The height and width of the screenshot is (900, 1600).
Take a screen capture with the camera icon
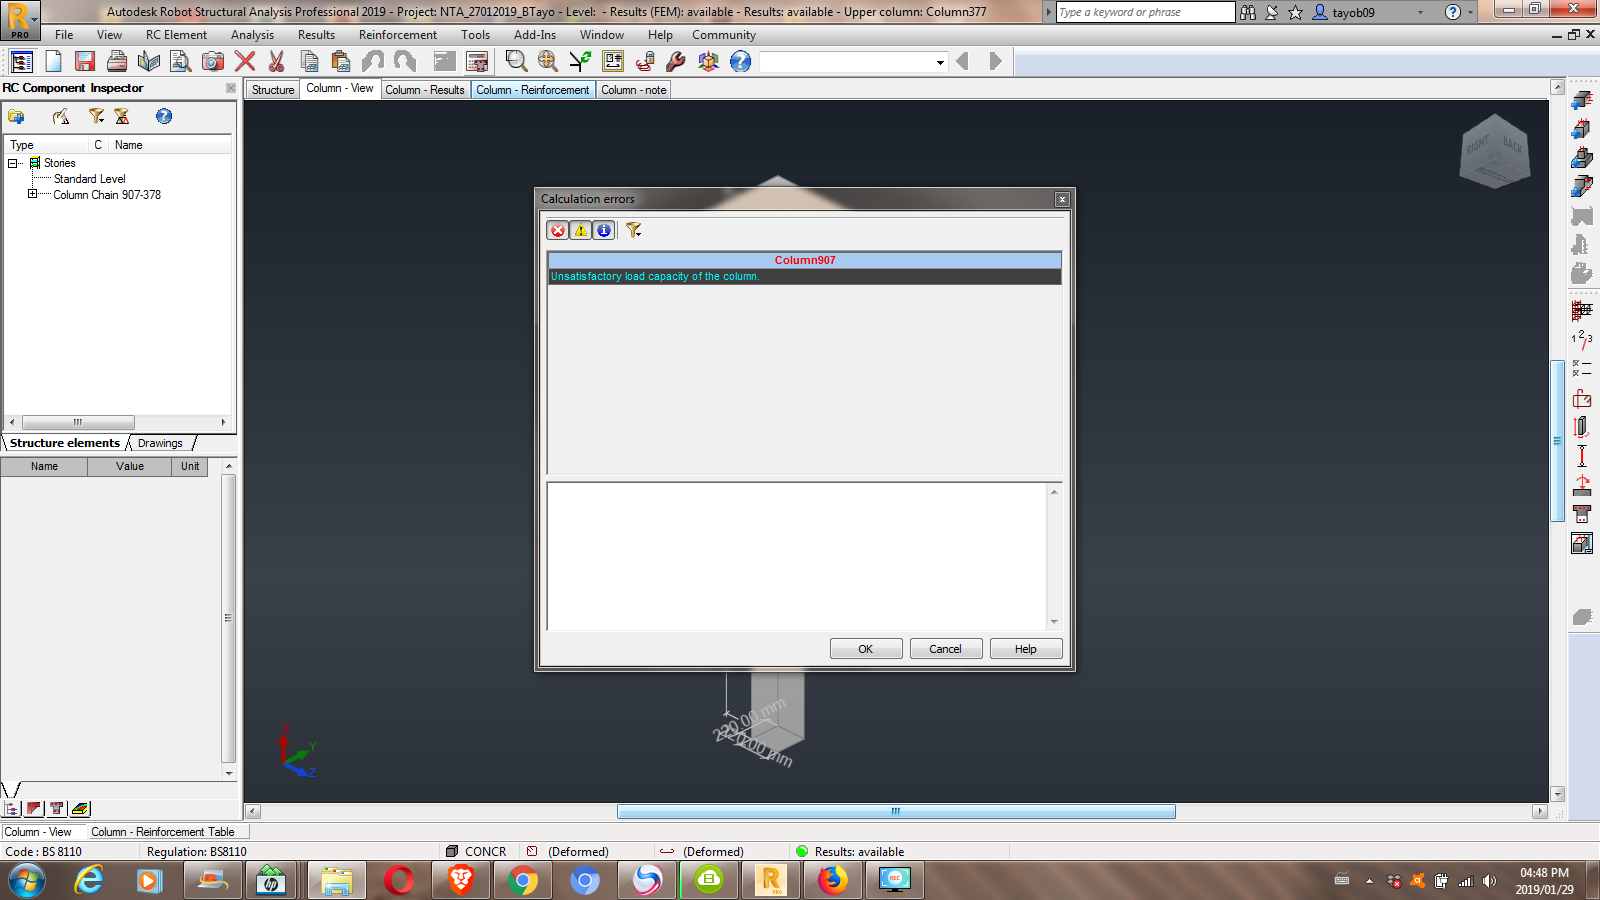coord(211,61)
